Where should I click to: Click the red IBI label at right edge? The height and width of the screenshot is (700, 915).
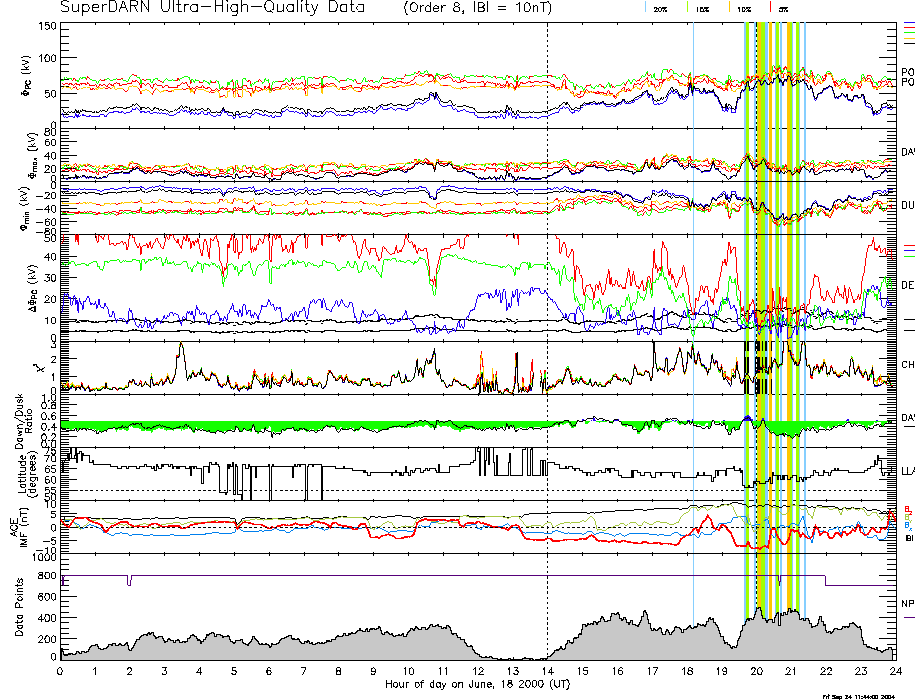coord(908,540)
